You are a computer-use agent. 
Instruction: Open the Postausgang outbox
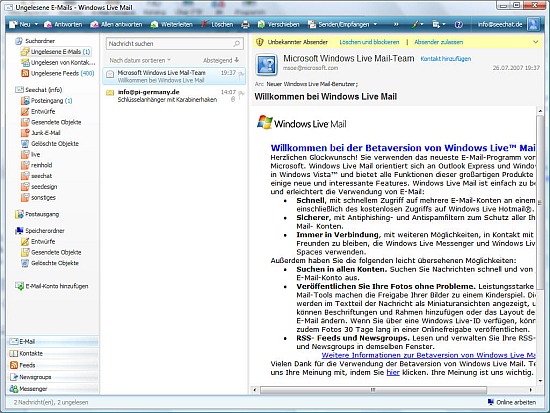click(37, 214)
